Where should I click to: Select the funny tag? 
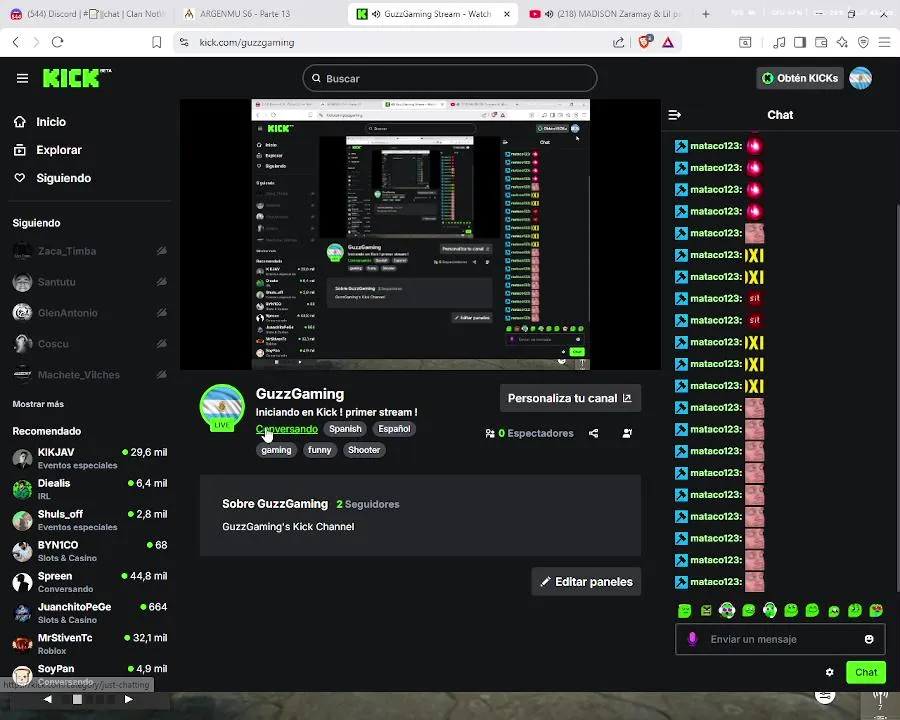[319, 450]
